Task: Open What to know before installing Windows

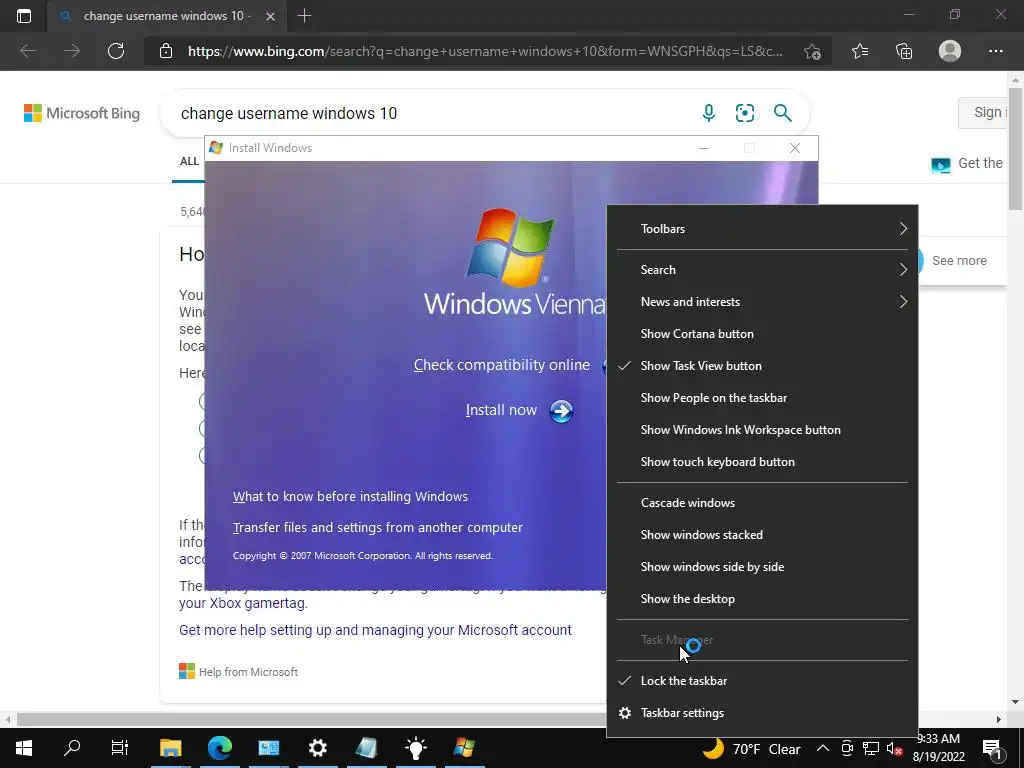Action: coord(350,496)
